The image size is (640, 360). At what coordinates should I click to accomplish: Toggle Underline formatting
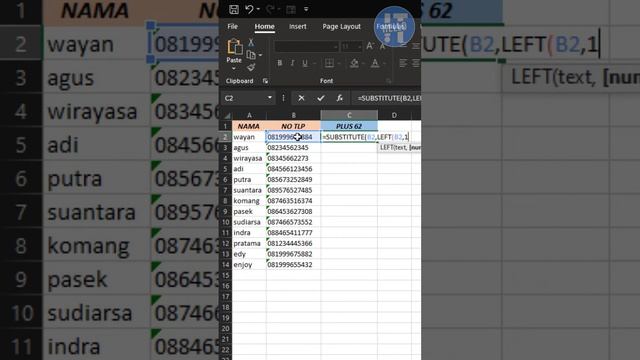304,63
